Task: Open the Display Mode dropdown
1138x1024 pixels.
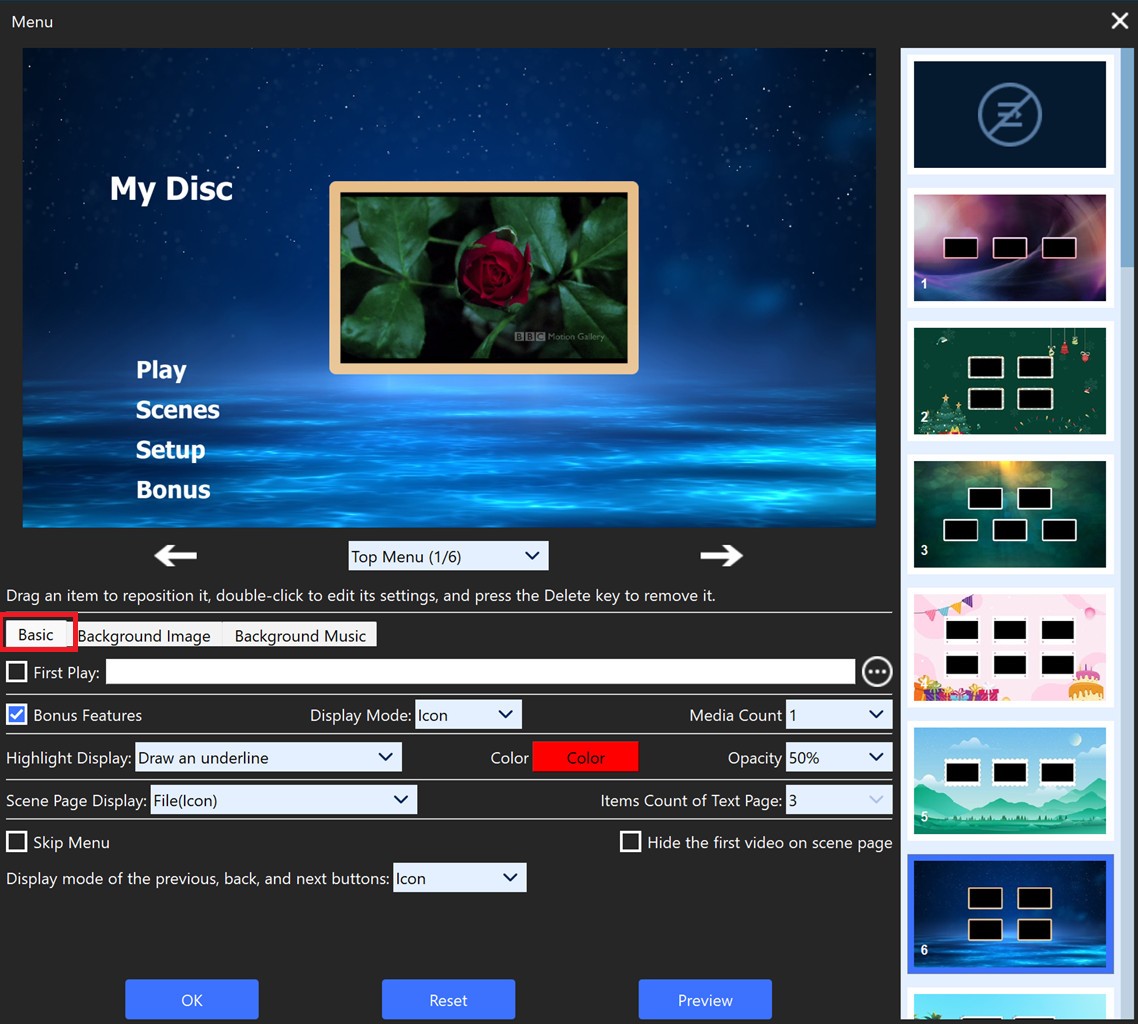Action: 468,714
